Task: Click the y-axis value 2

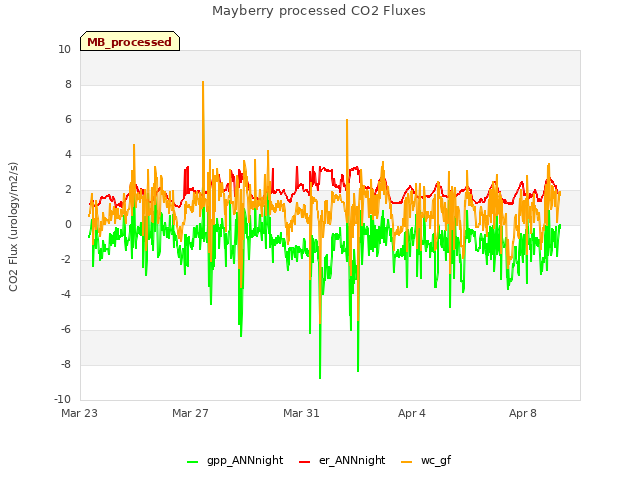Action: pos(68,189)
